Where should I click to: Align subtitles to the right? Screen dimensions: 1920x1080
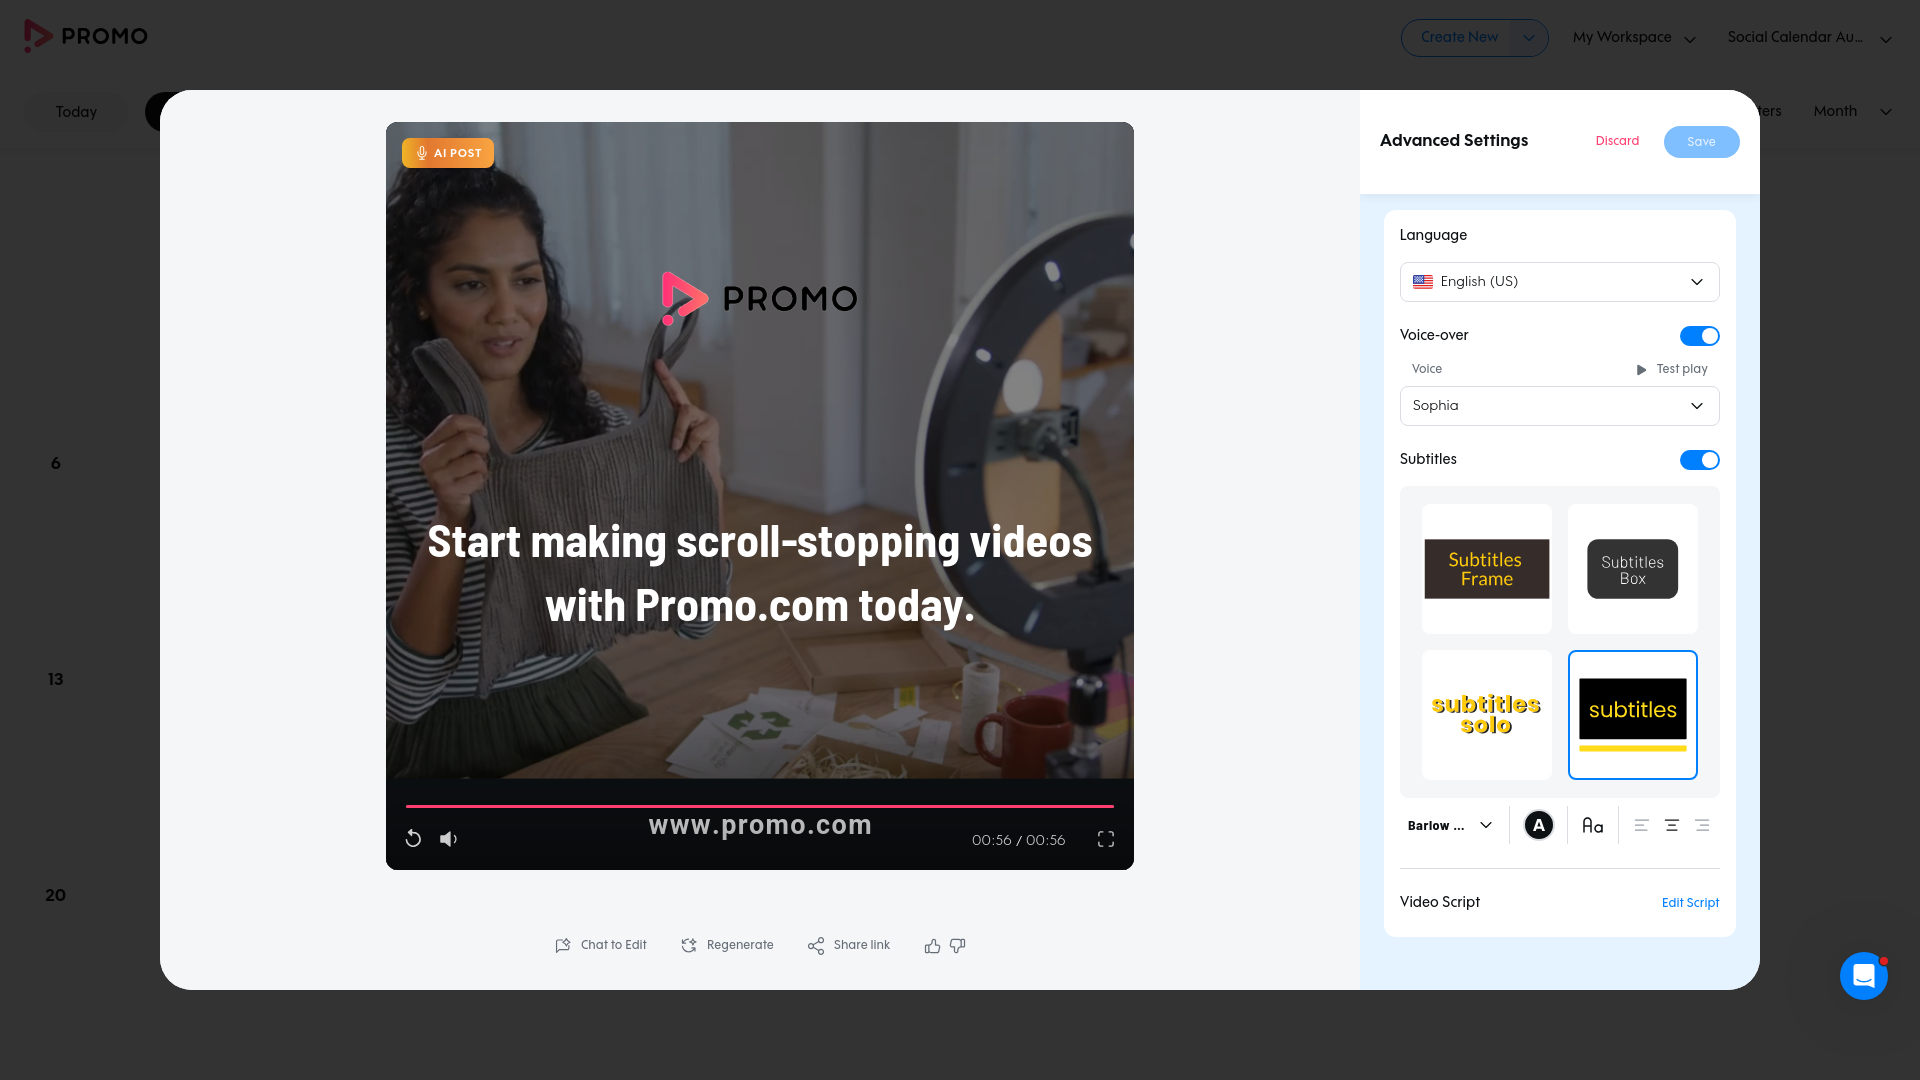[x=1702, y=826]
